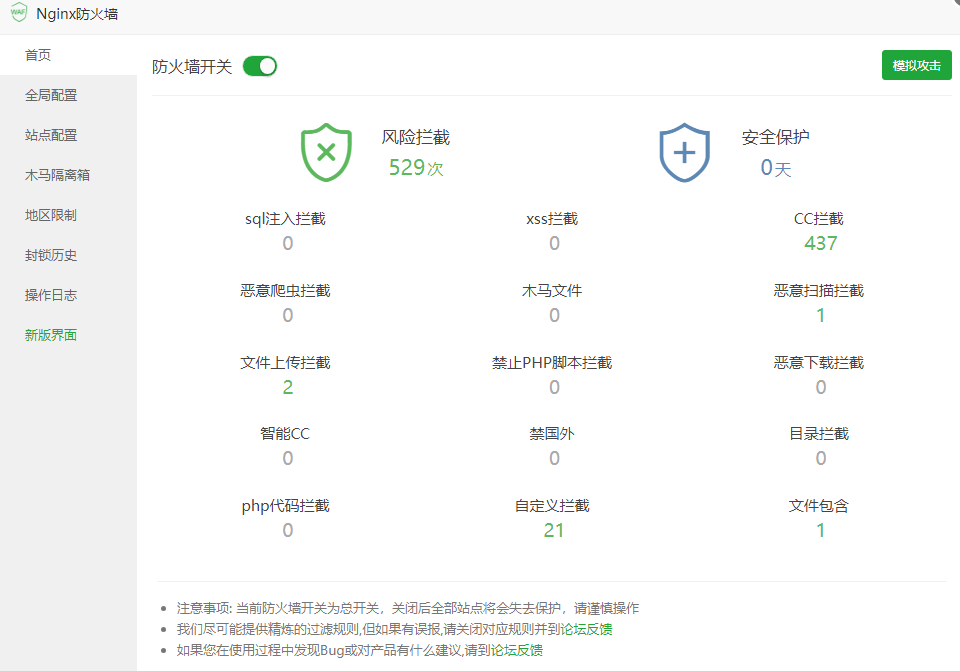Click the 文件上传拦截 label
960x671 pixels.
tap(285, 363)
